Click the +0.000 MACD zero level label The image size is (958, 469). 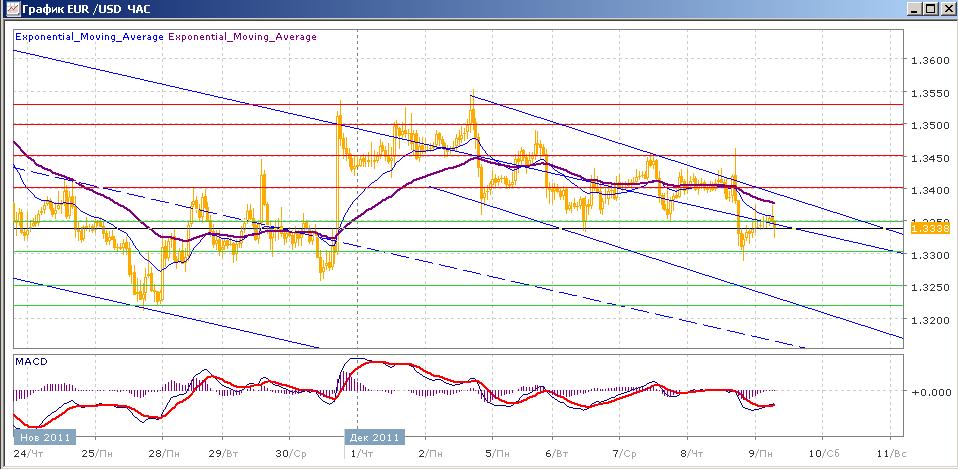[929, 392]
